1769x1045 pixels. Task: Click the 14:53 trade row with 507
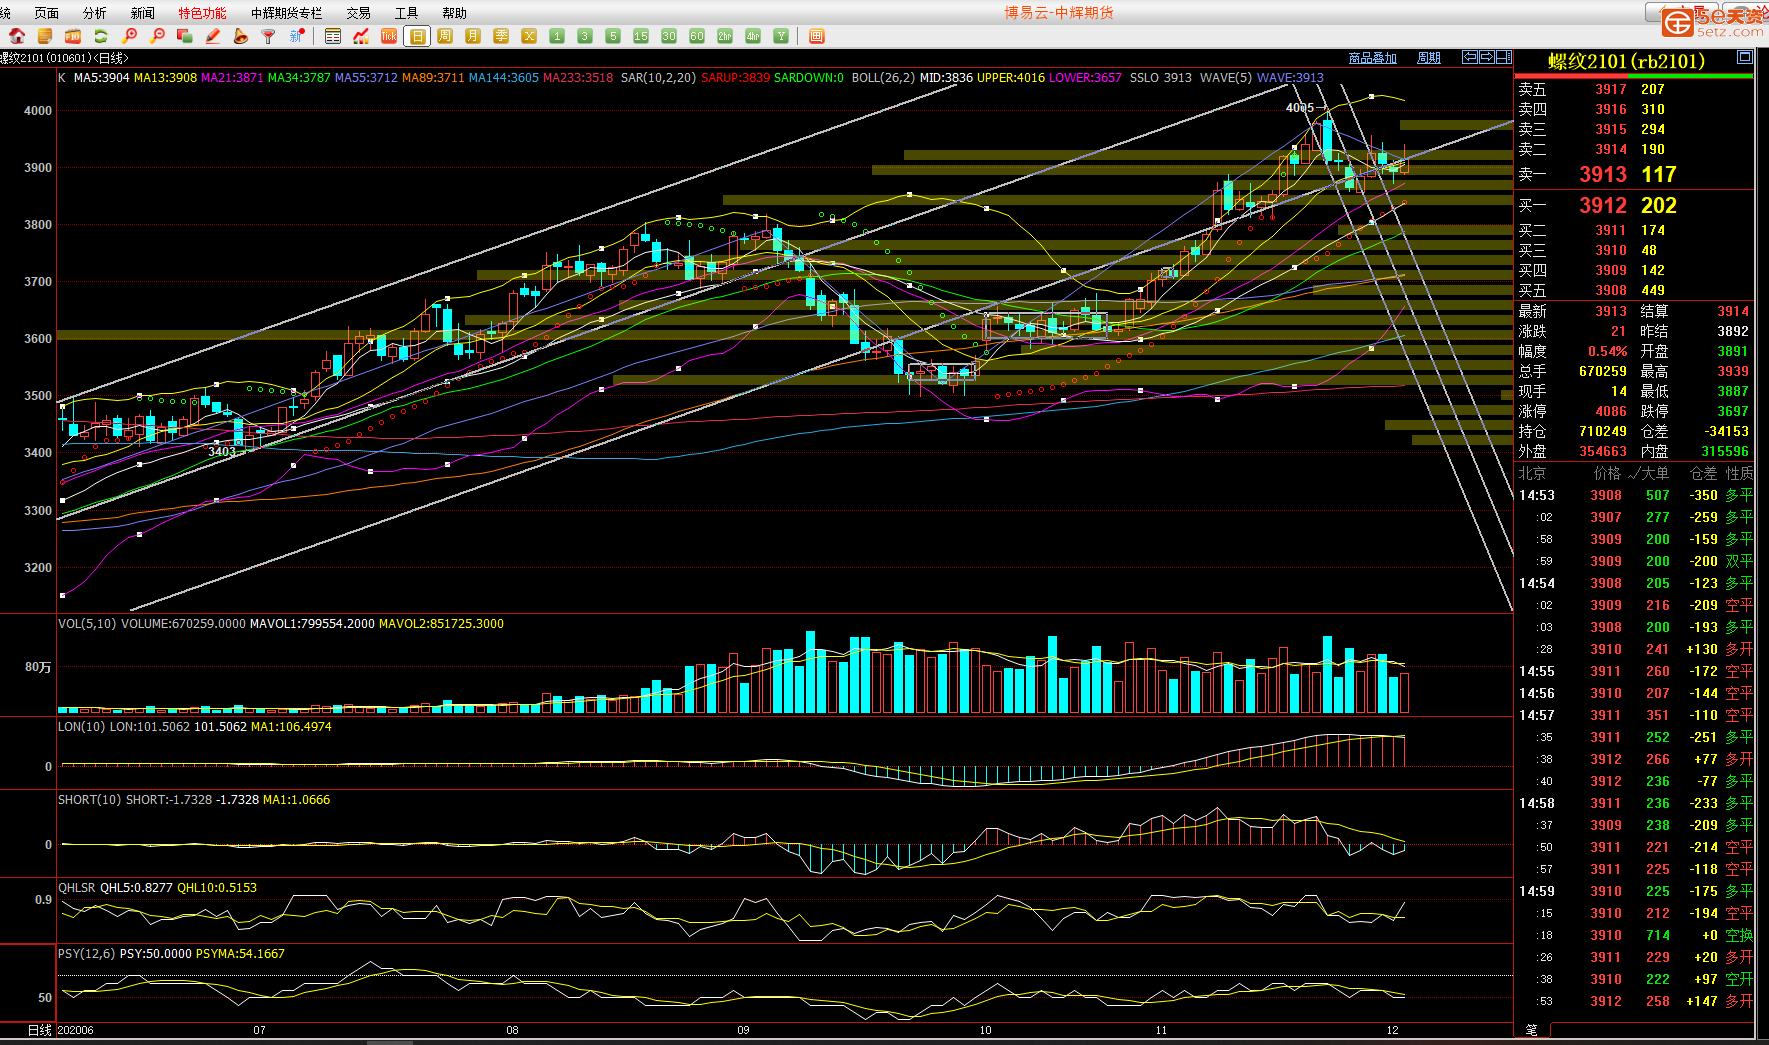tap(1634, 495)
